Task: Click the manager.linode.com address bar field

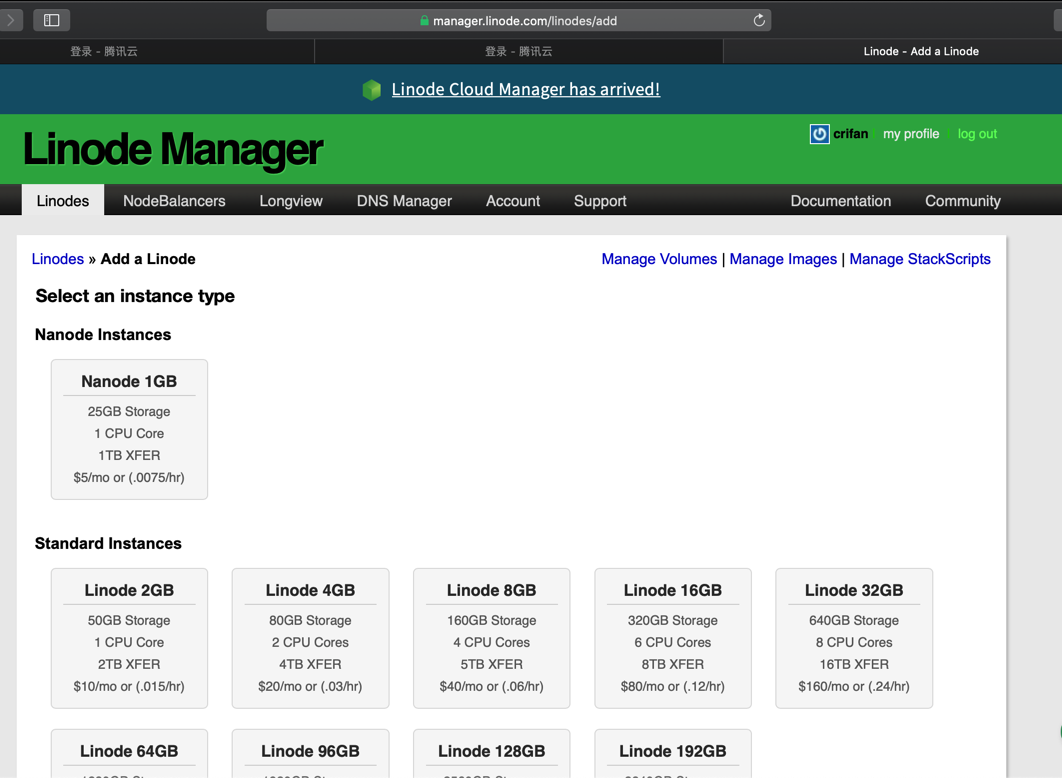Action: [x=519, y=20]
